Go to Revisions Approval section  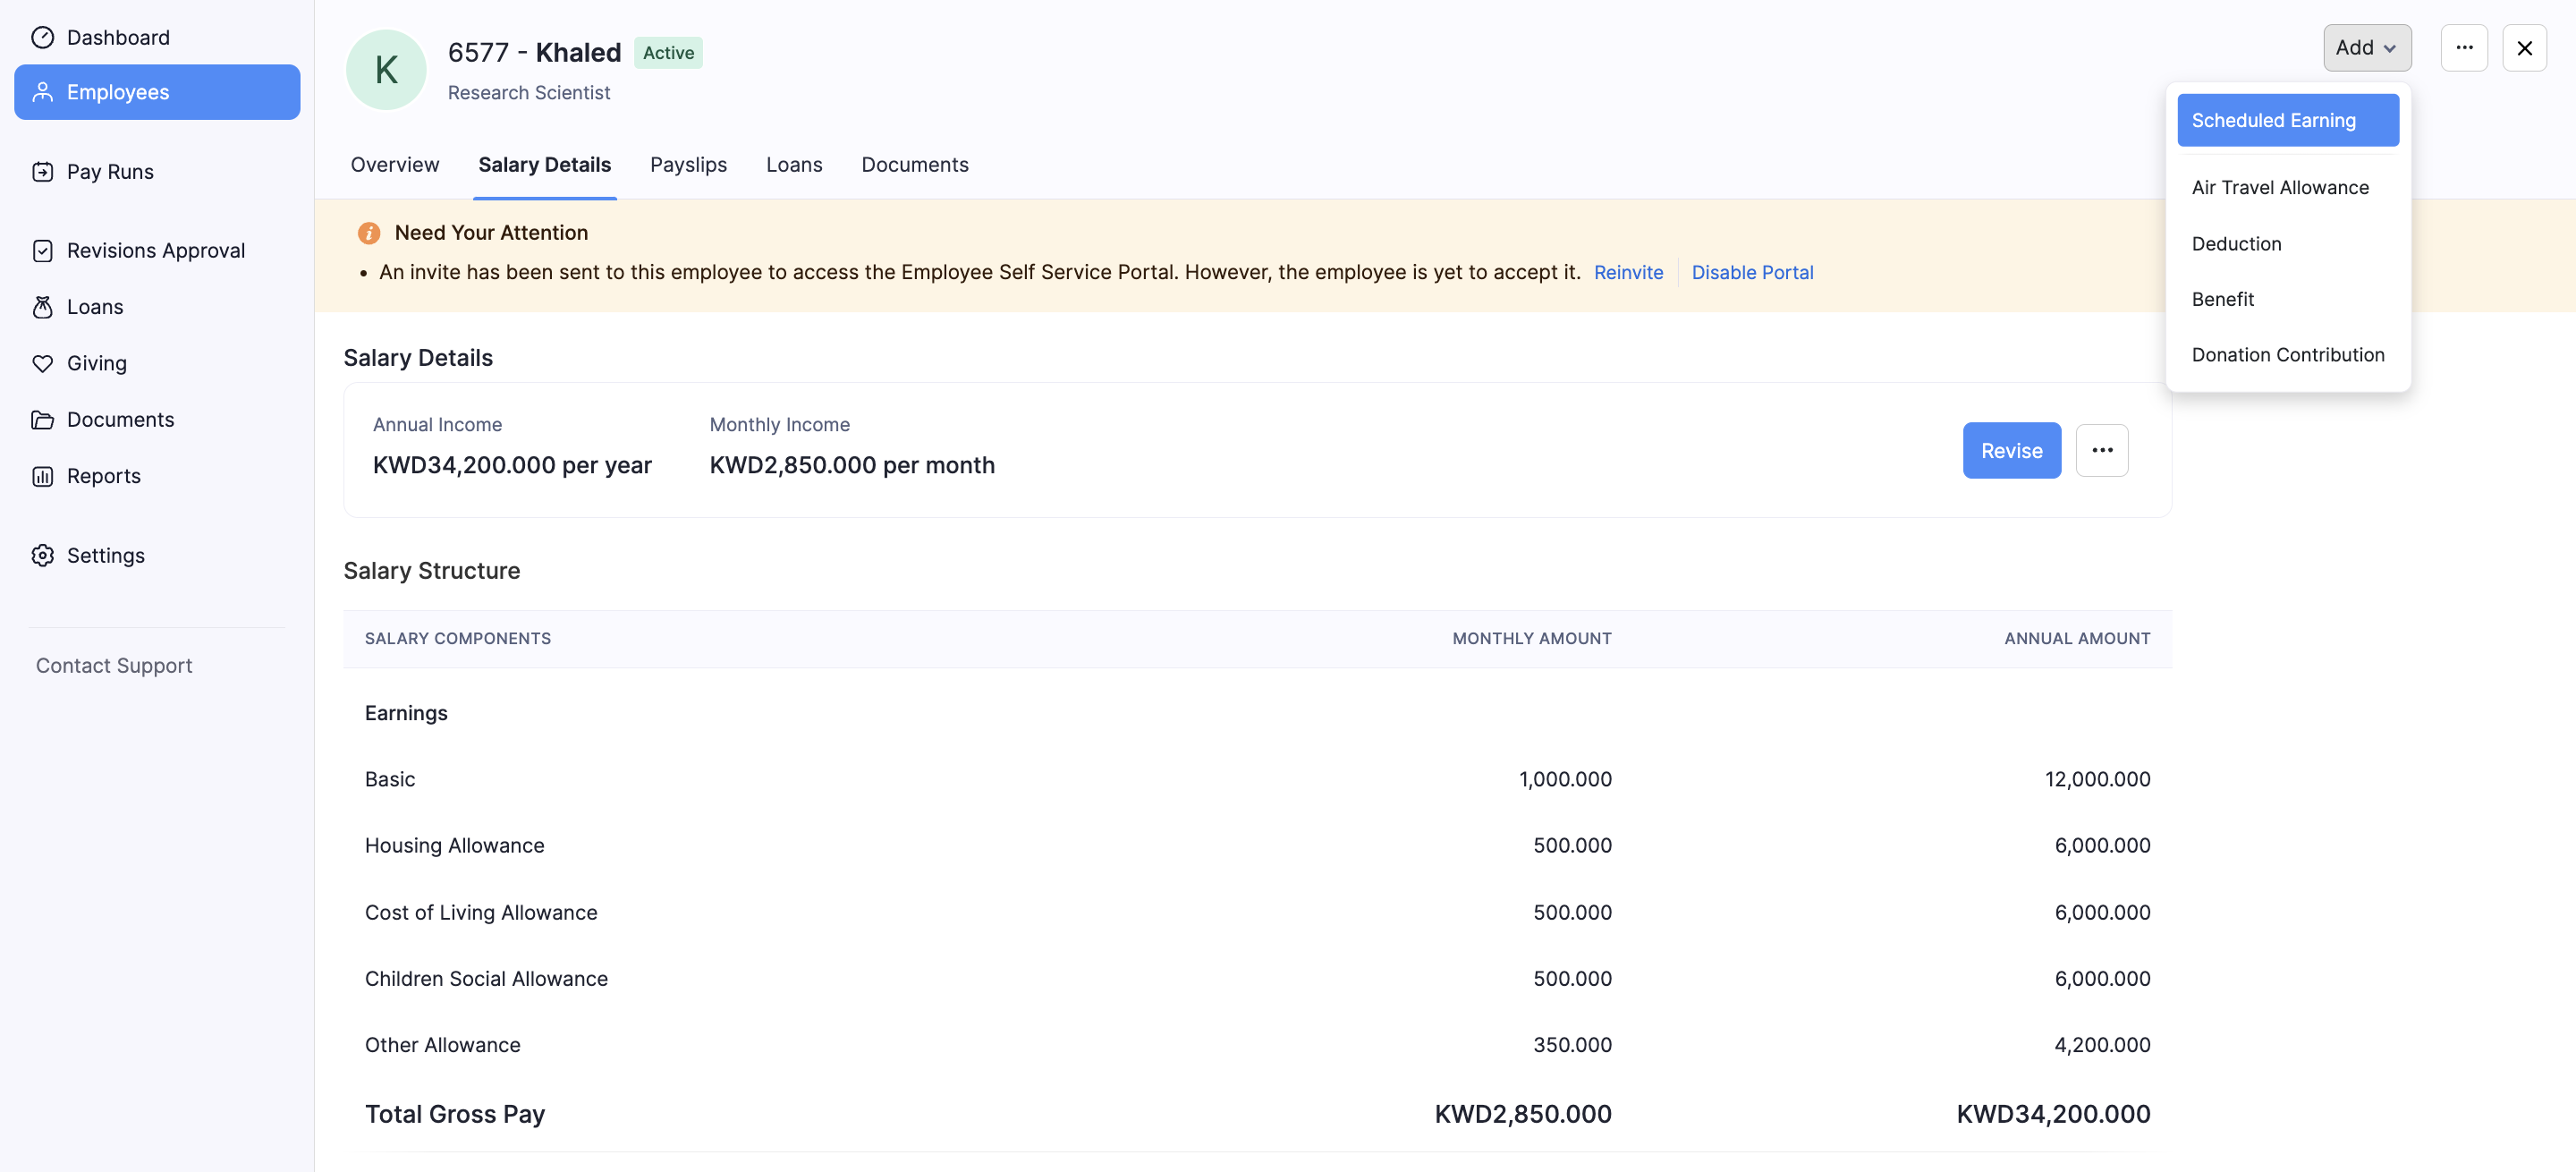click(156, 250)
